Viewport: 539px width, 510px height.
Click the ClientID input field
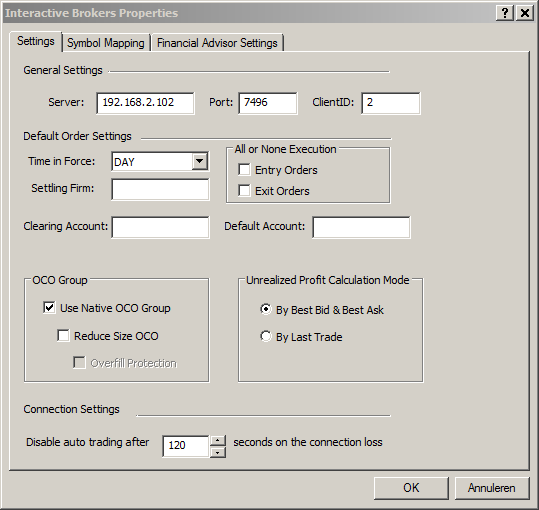pos(390,103)
